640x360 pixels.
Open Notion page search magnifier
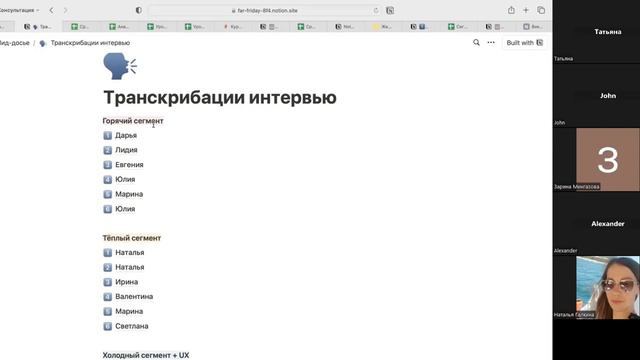(476, 42)
